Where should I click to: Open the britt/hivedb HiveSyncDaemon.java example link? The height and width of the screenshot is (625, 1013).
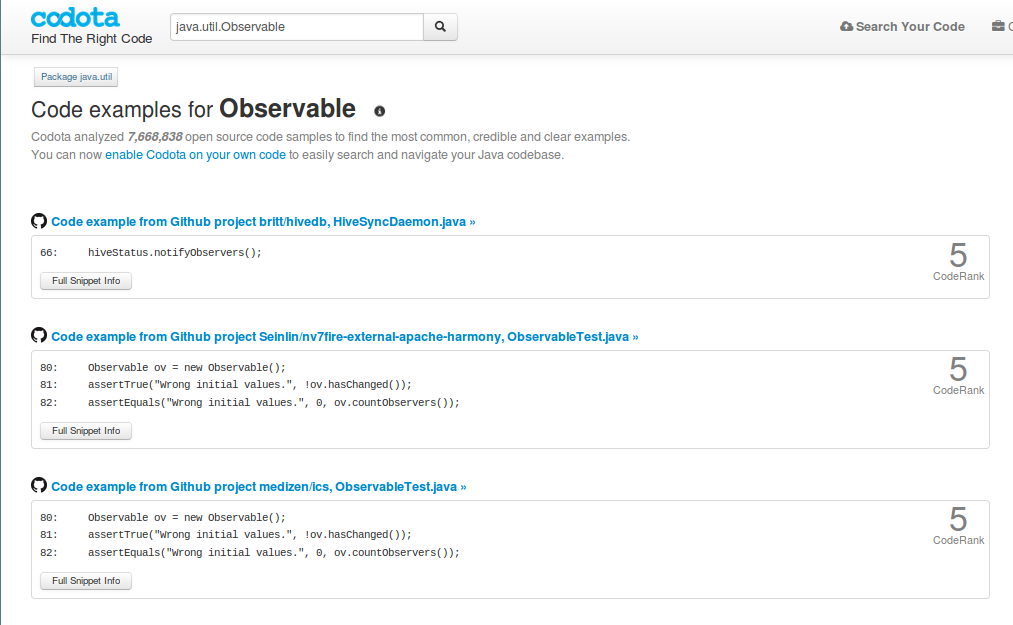click(x=263, y=222)
